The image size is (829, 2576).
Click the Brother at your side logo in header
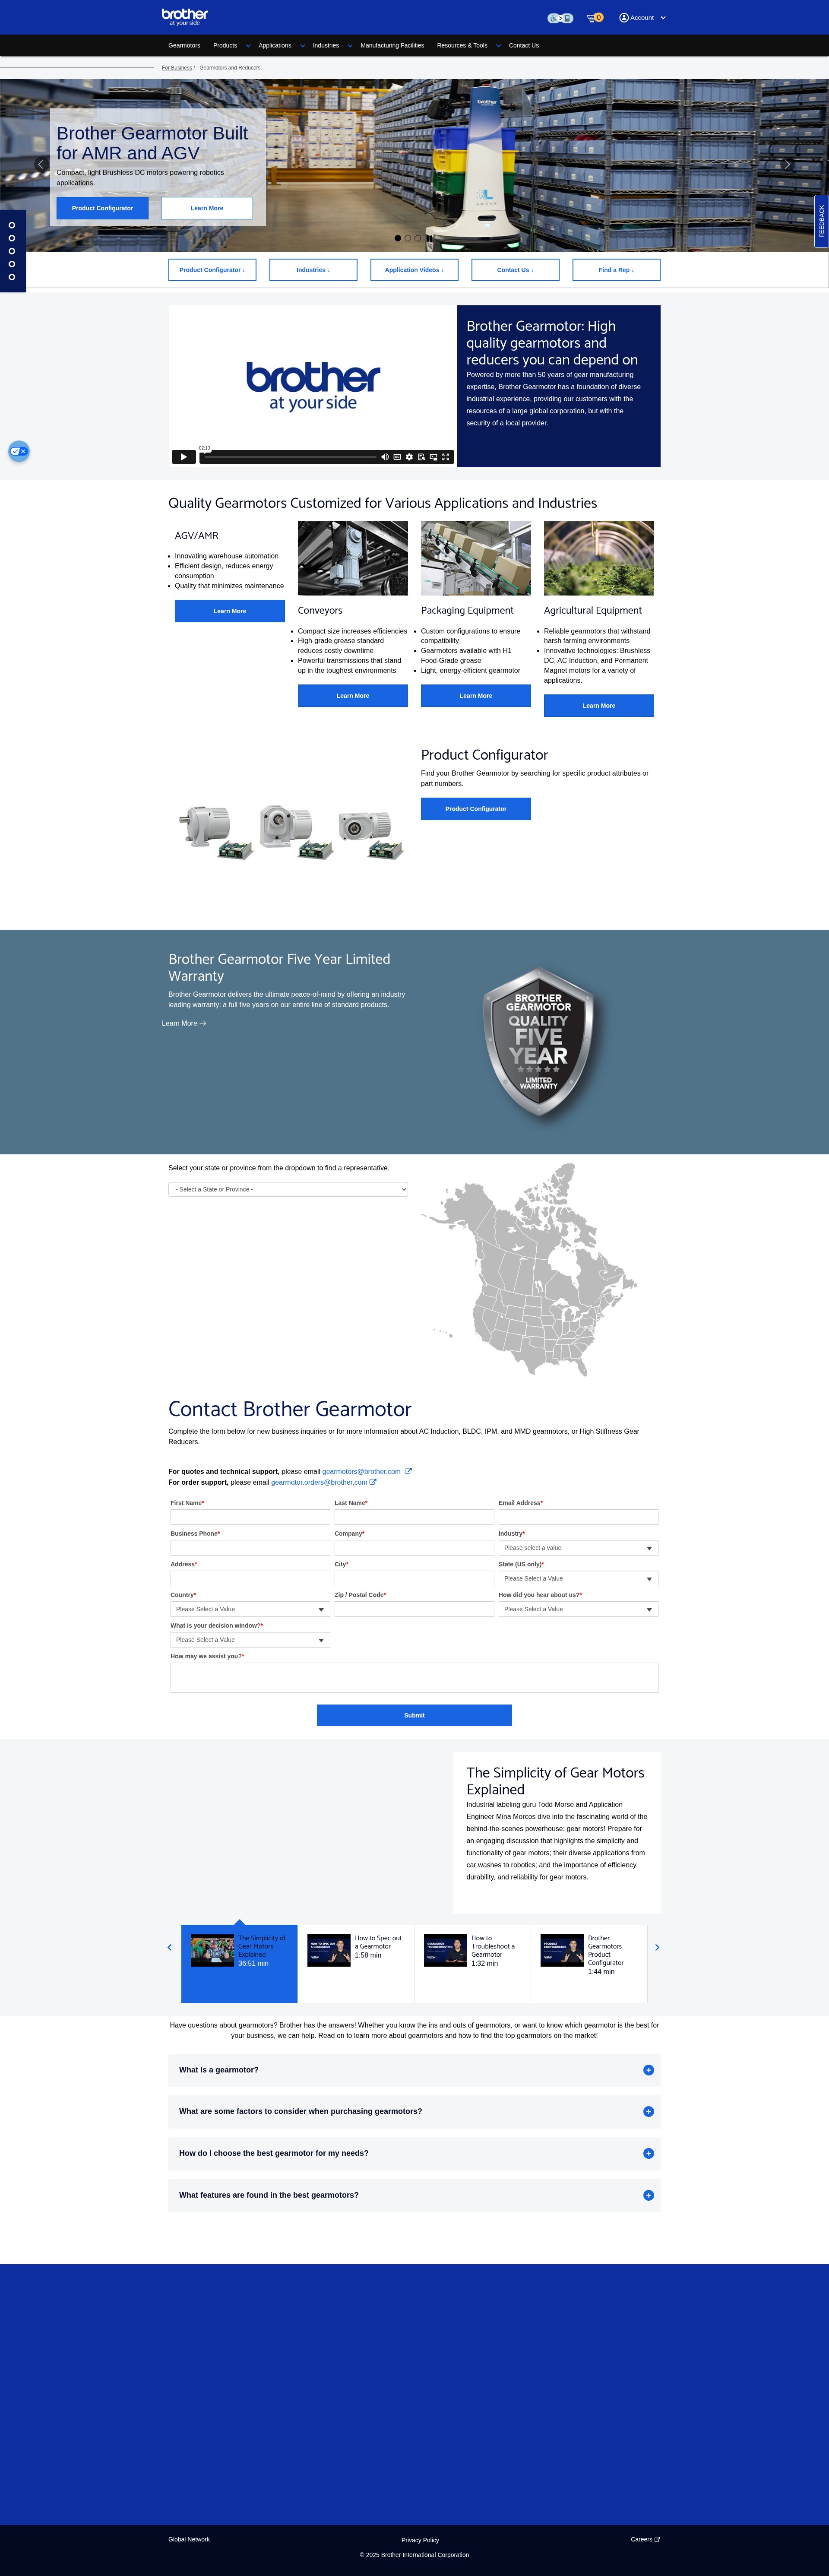tap(185, 16)
